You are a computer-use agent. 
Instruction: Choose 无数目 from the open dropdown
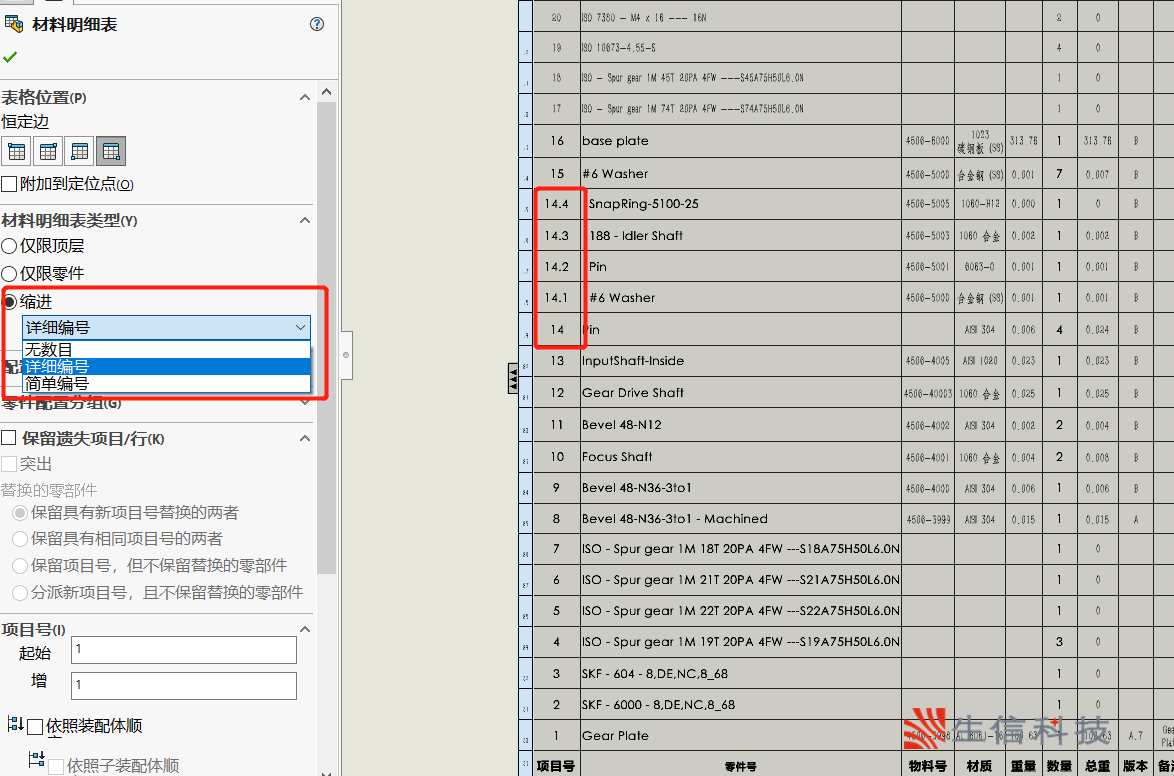[48, 350]
